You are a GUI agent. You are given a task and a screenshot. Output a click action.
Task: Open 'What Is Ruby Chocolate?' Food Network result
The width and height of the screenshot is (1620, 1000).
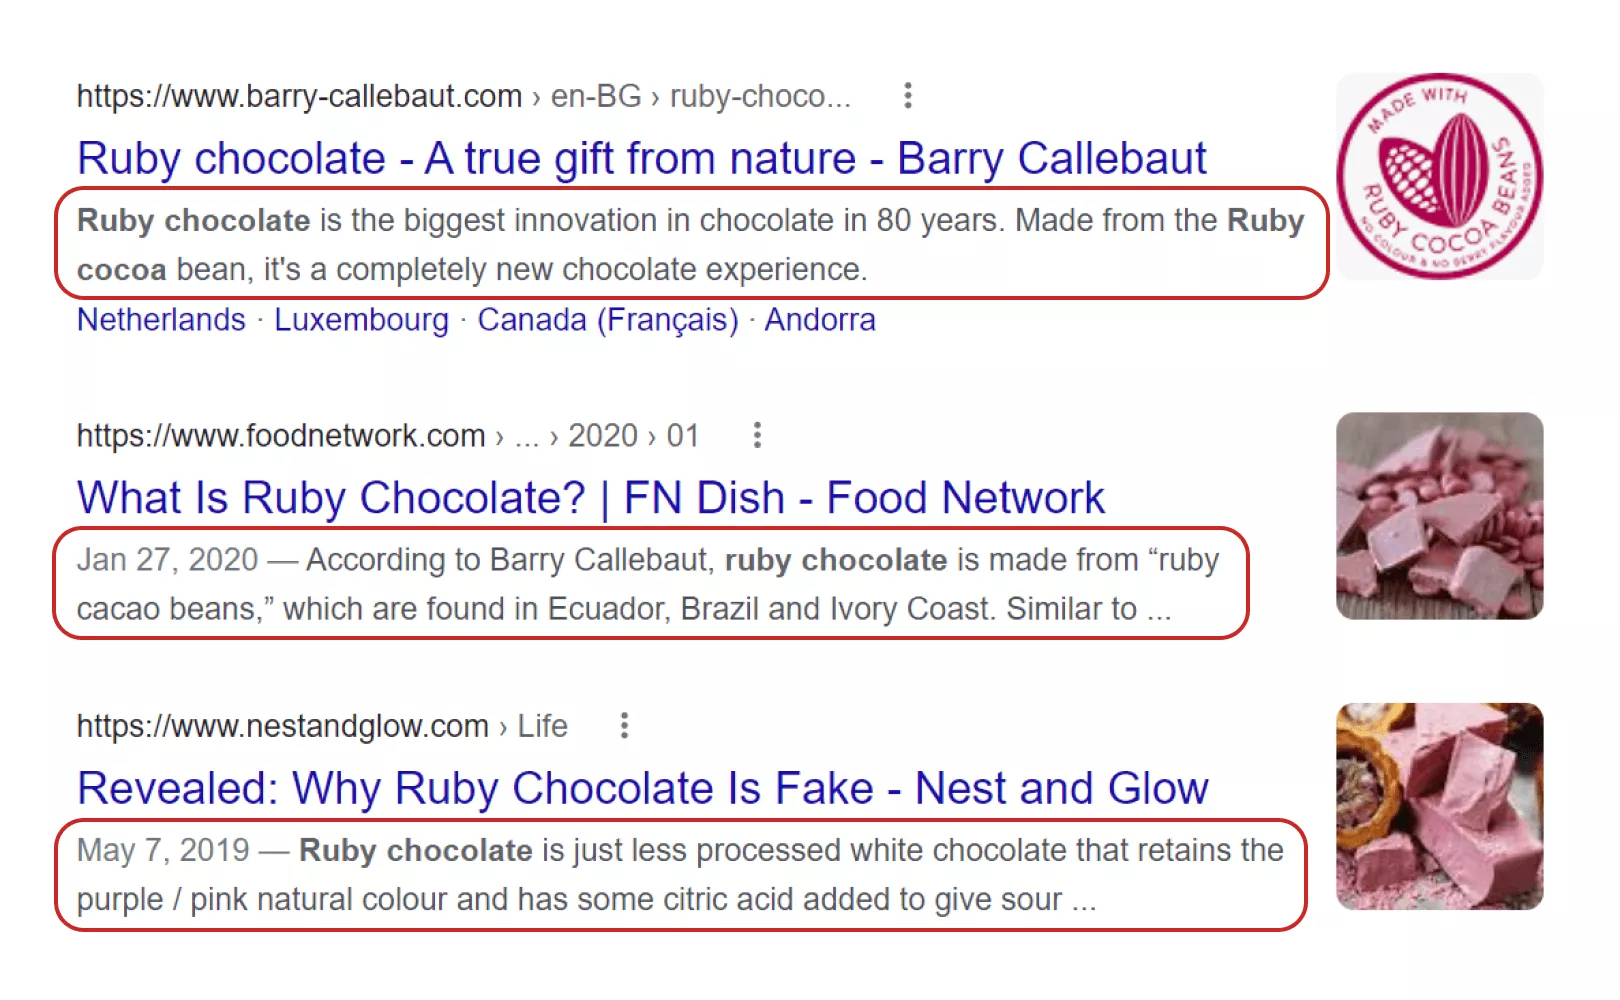pyautogui.click(x=590, y=498)
